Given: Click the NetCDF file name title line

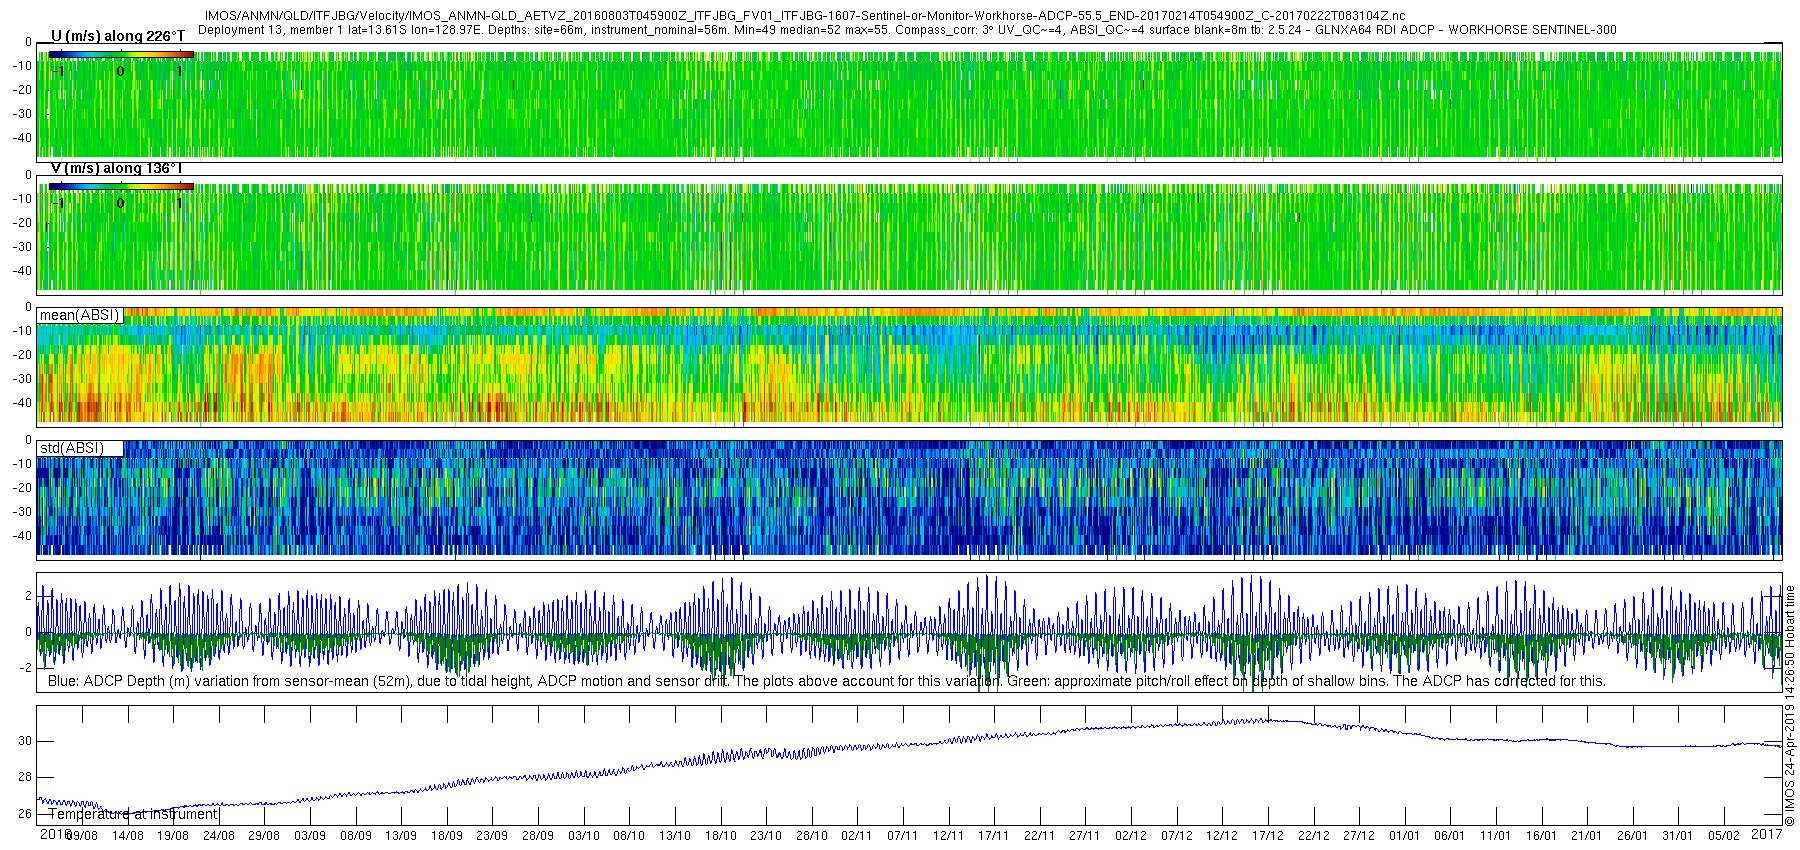Looking at the screenshot, I should (804, 16).
